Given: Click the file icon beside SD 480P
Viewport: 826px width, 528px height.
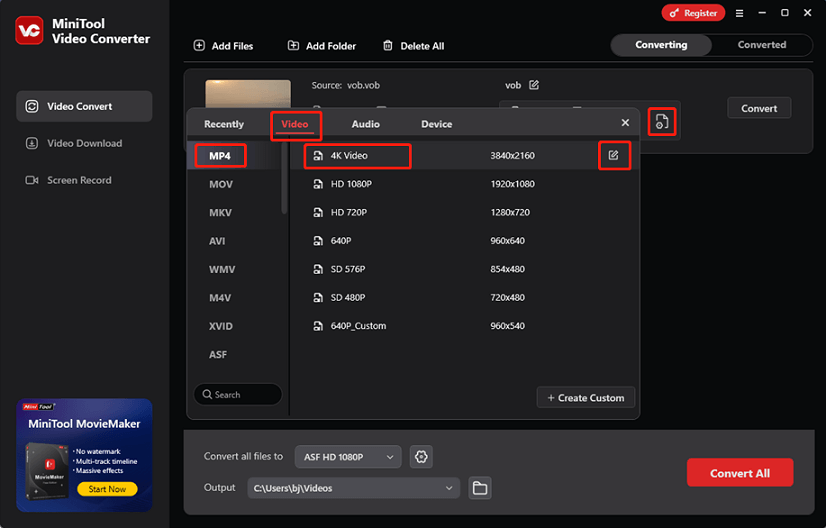Looking at the screenshot, I should click(318, 298).
